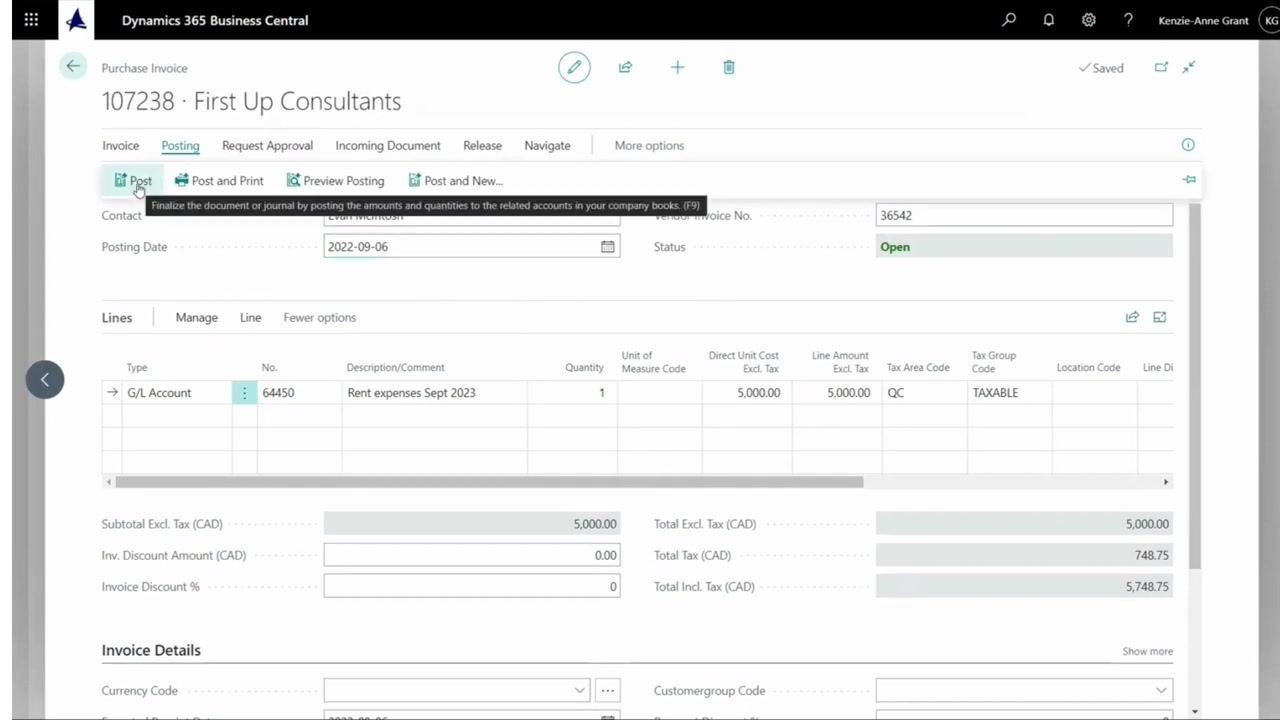Open notifications bell icon
The image size is (1280, 720).
1048,20
